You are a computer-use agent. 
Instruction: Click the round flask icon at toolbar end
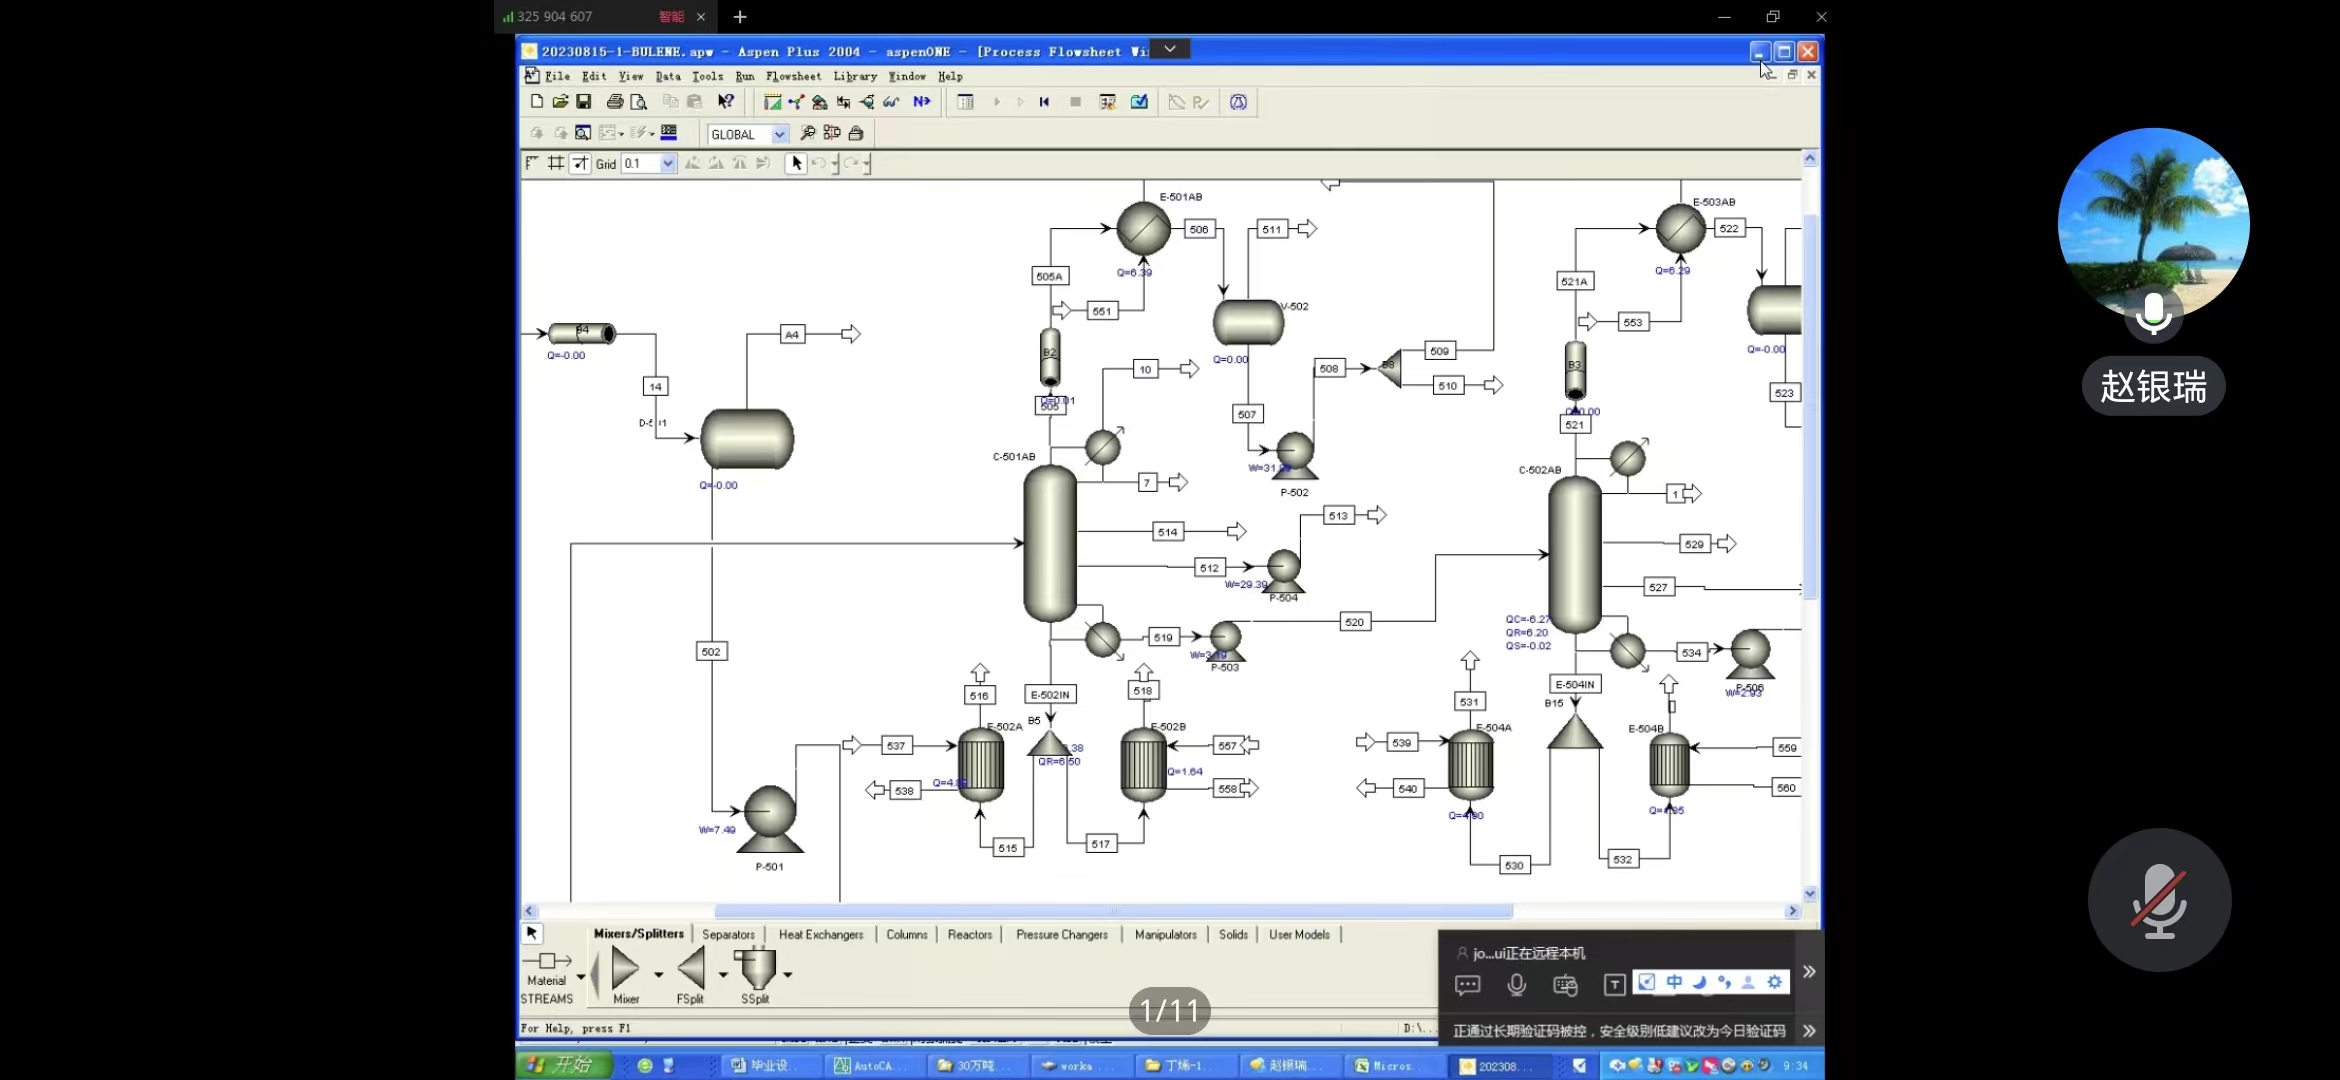pos(1238,102)
